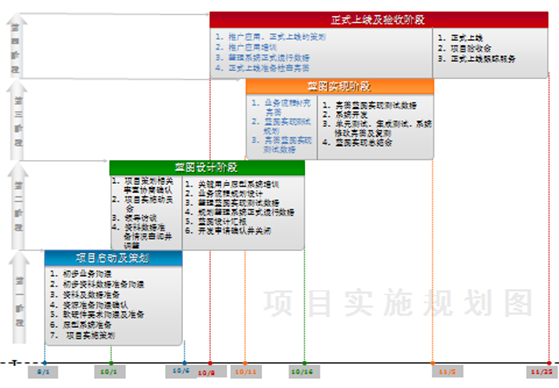Viewport: 559px width, 388px height.
Task: Select the 系统开发 task list box
Action: (375, 127)
